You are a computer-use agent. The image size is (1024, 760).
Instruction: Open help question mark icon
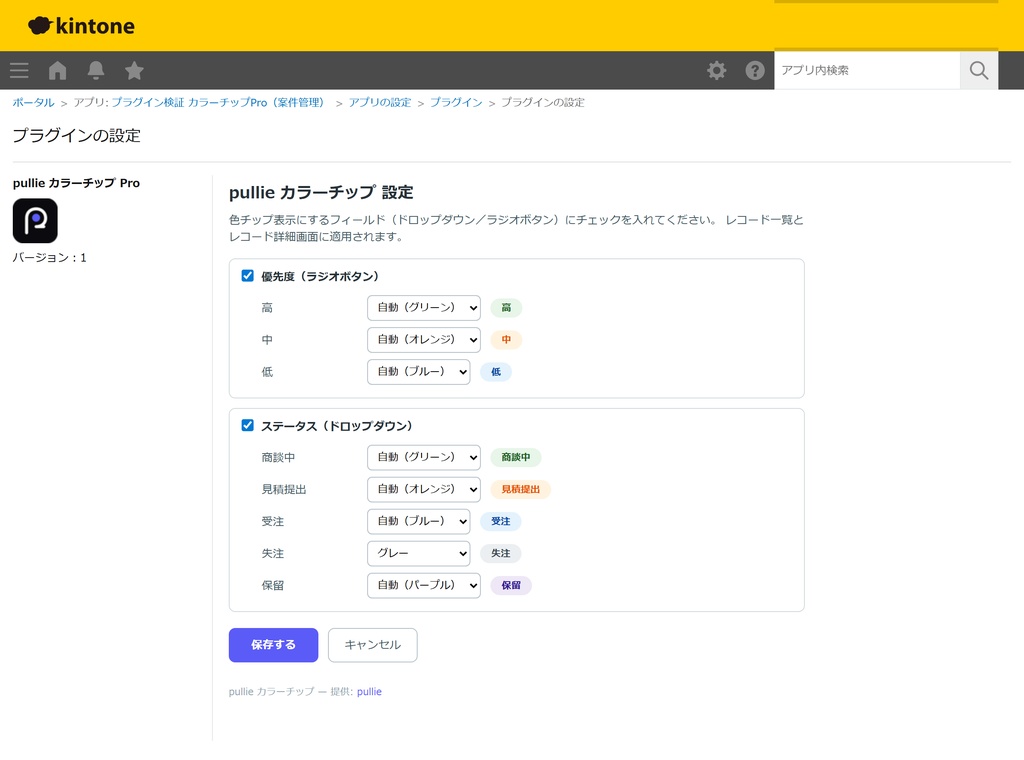pyautogui.click(x=755, y=71)
